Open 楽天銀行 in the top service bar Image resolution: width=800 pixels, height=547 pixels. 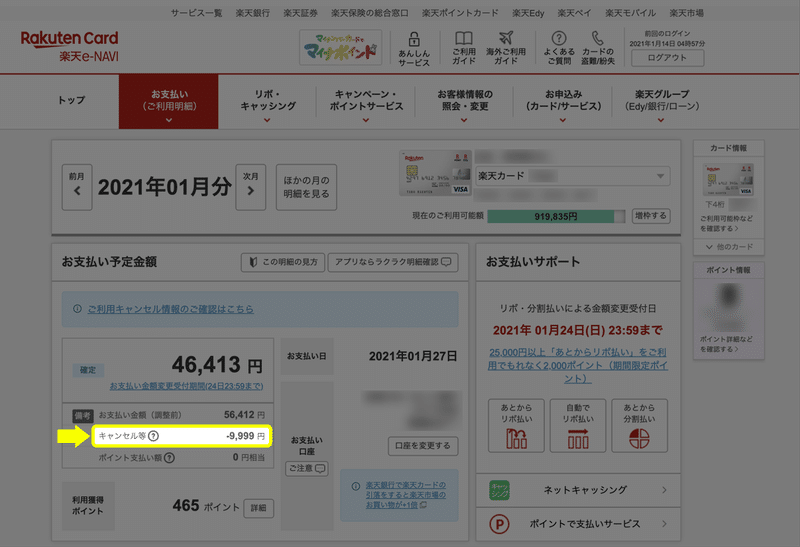(x=253, y=13)
